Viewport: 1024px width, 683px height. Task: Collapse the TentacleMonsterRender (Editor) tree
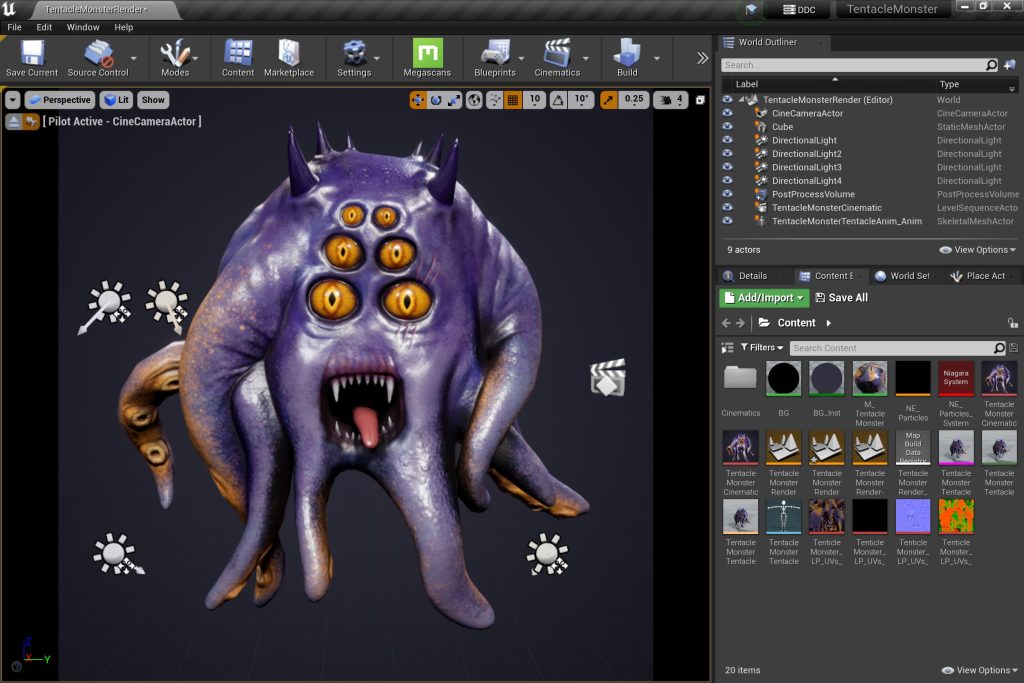click(x=741, y=100)
